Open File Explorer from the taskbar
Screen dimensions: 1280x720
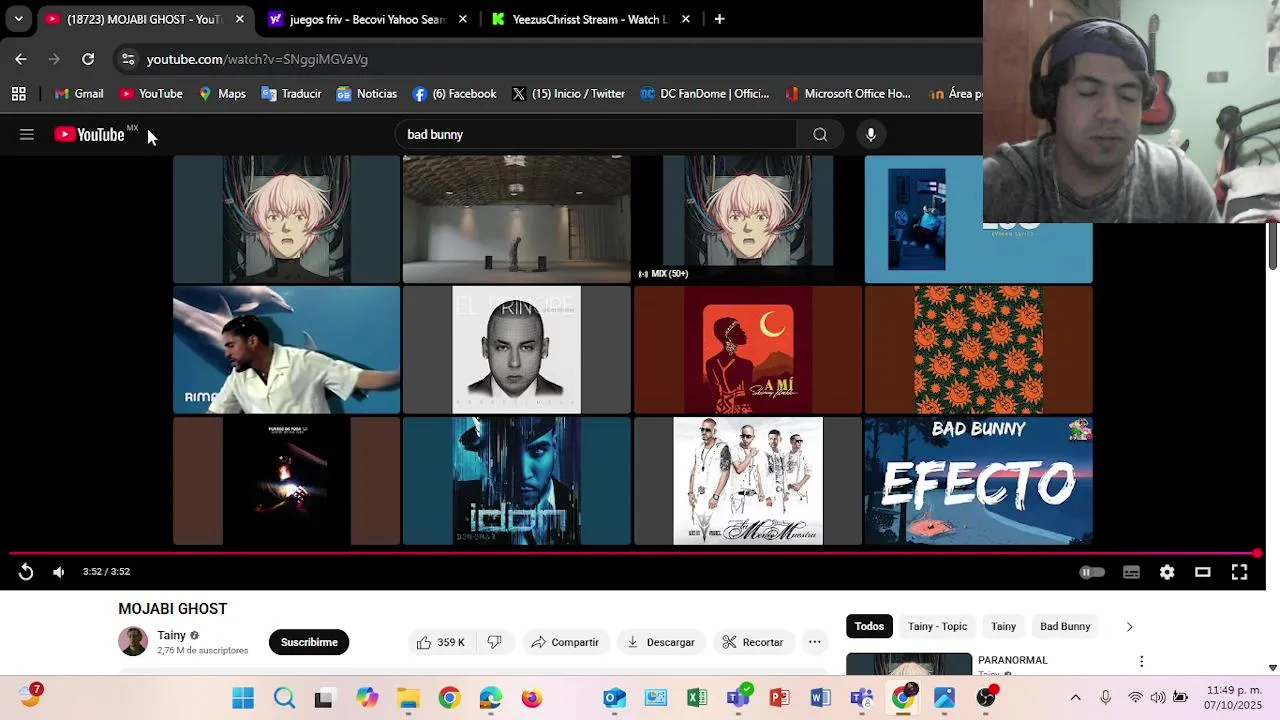[x=408, y=698]
